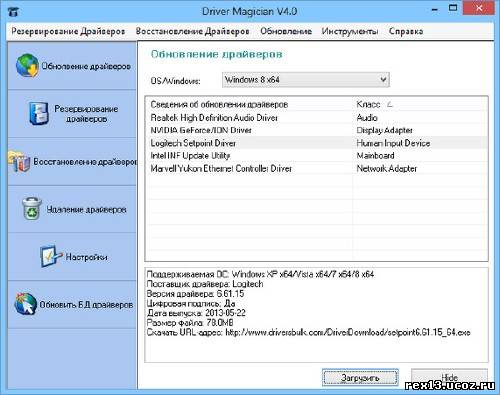Open the Обновление menu
This screenshot has width=500, height=395.
pos(286,31)
